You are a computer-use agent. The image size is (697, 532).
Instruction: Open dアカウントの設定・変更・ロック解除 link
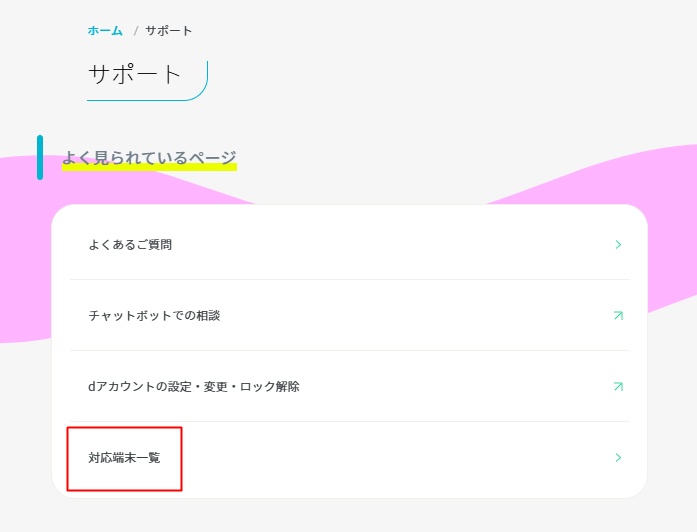194,387
